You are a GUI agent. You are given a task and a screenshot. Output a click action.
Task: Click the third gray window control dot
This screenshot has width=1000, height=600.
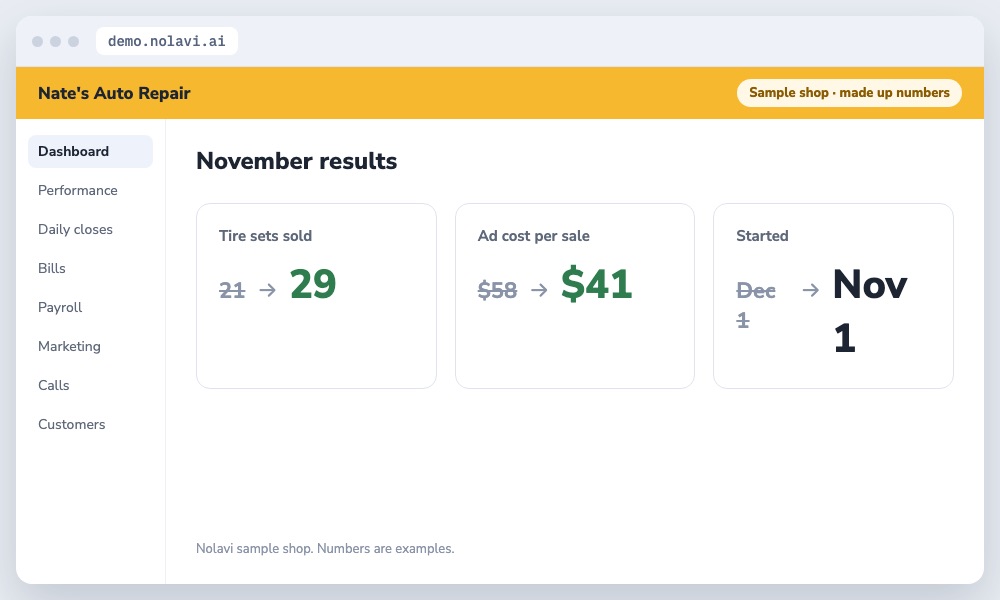coord(73,41)
